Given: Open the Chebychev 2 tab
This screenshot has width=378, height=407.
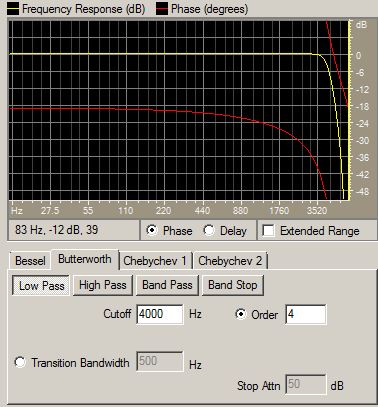Looking at the screenshot, I should click(x=230, y=261).
